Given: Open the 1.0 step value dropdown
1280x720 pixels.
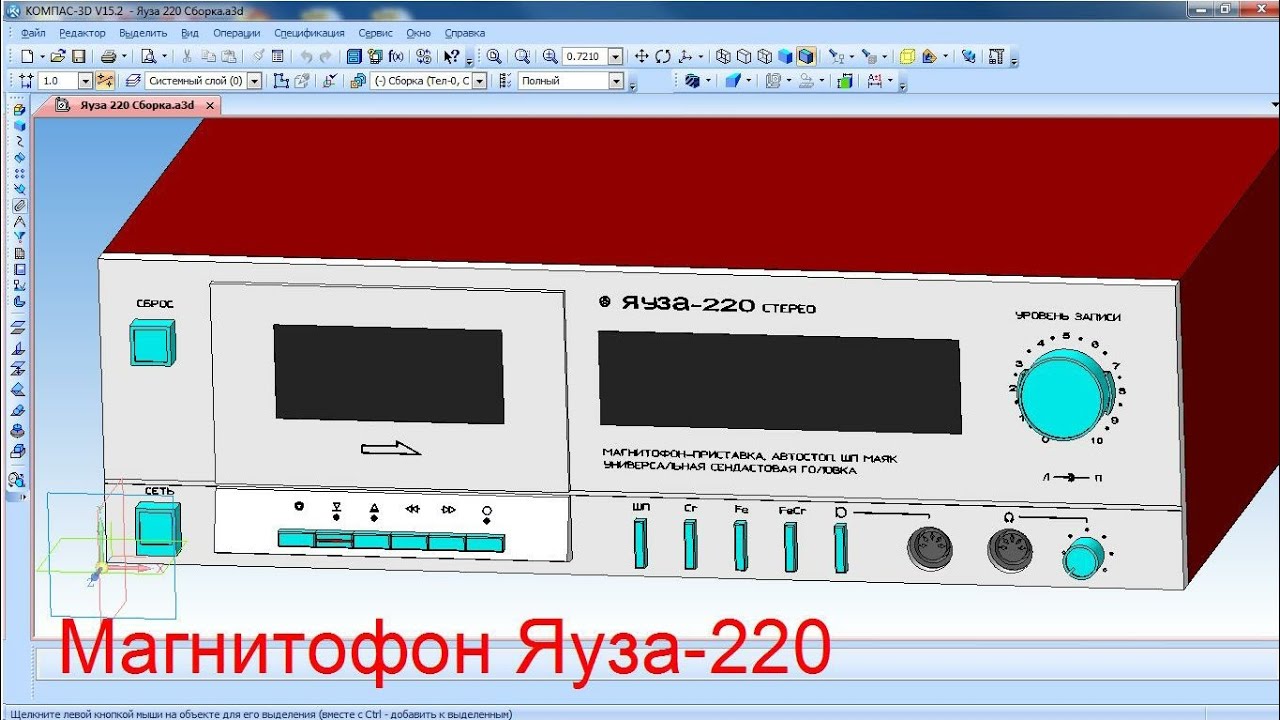Looking at the screenshot, I should click(x=85, y=81).
